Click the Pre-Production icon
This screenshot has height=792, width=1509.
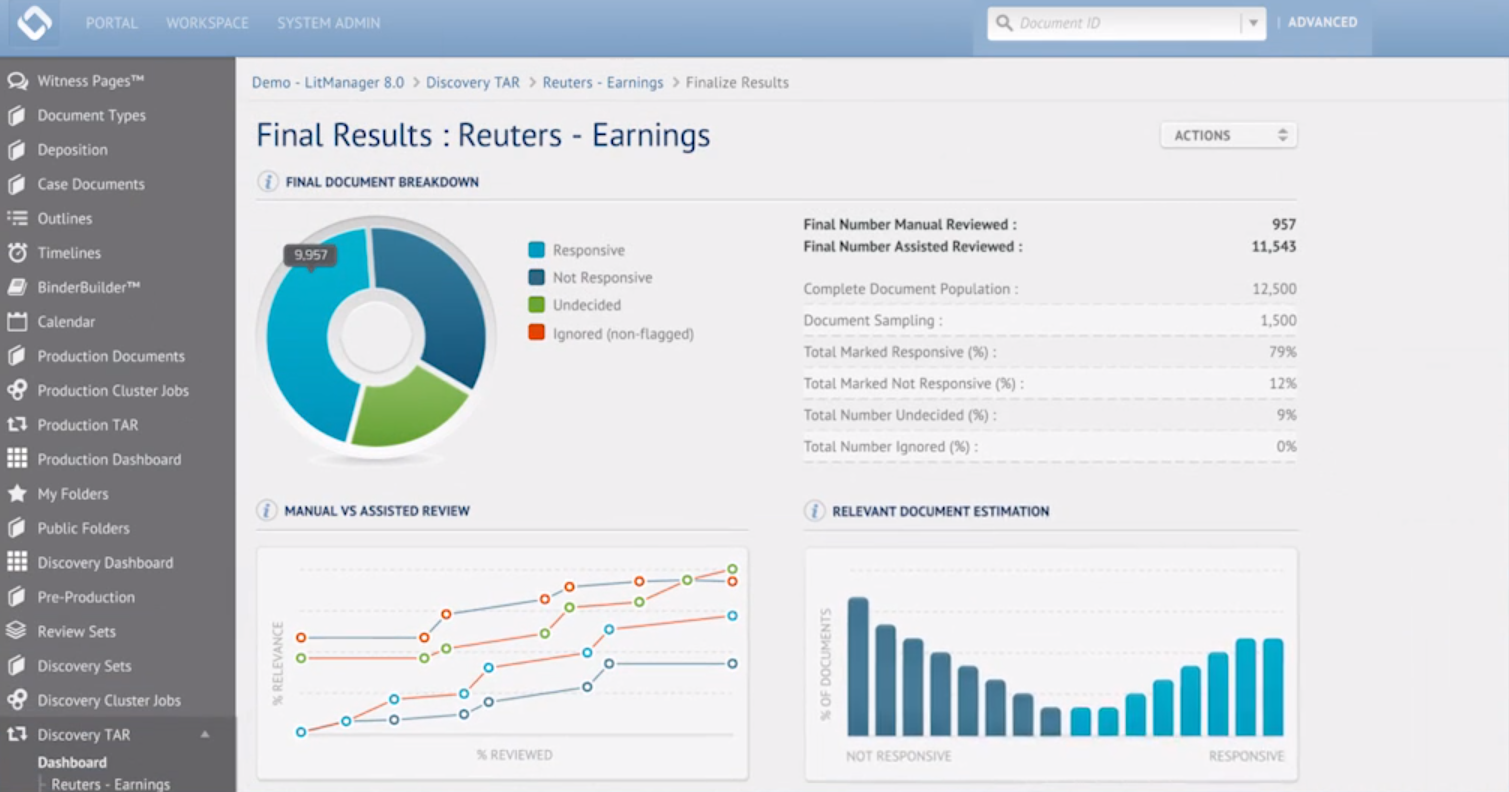coord(17,597)
